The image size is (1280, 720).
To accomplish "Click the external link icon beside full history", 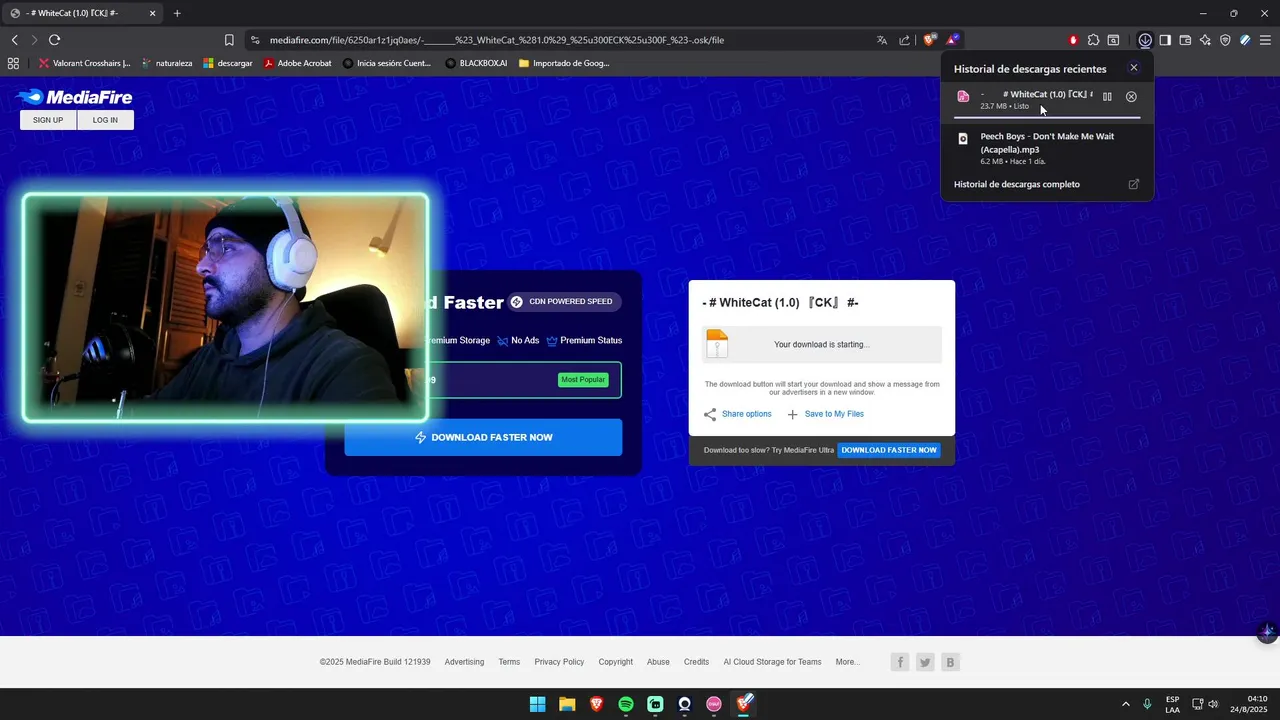I will click(1133, 184).
